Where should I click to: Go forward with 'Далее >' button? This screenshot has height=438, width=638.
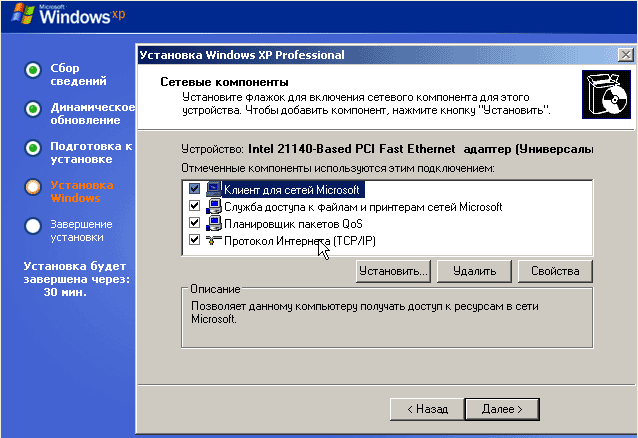[x=502, y=409]
